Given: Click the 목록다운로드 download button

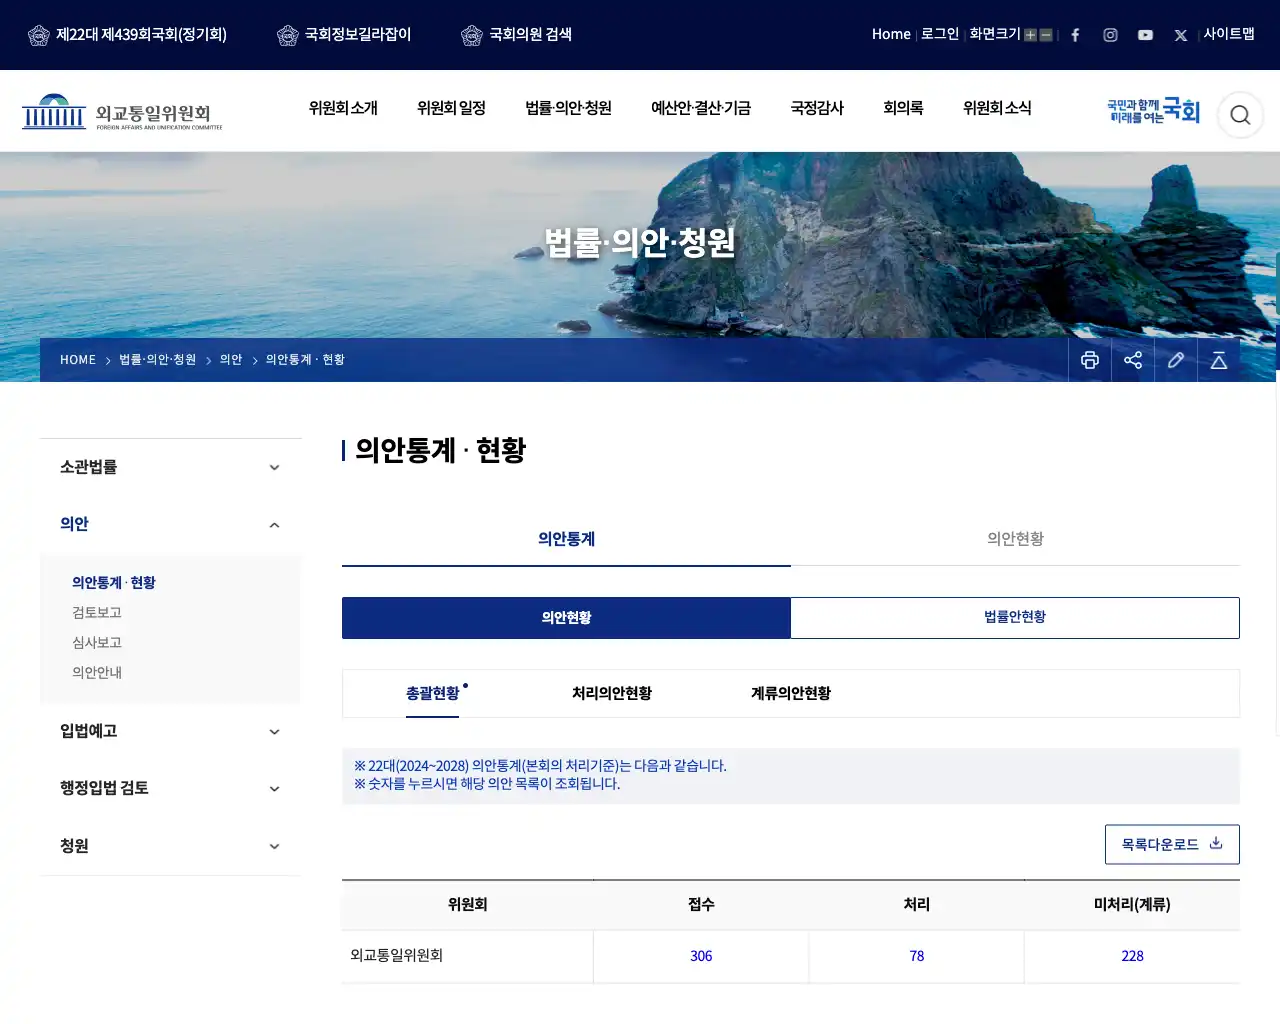Looking at the screenshot, I should [x=1172, y=844].
